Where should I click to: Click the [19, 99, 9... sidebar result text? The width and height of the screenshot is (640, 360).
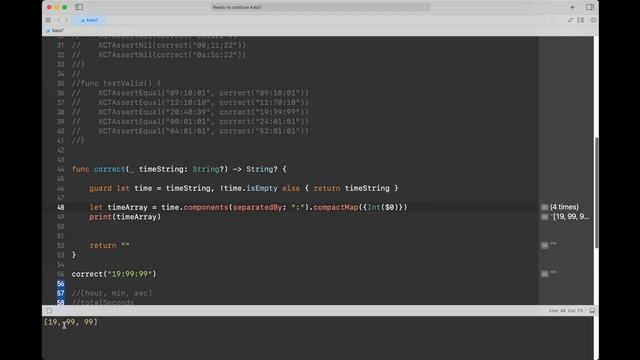coord(570,217)
